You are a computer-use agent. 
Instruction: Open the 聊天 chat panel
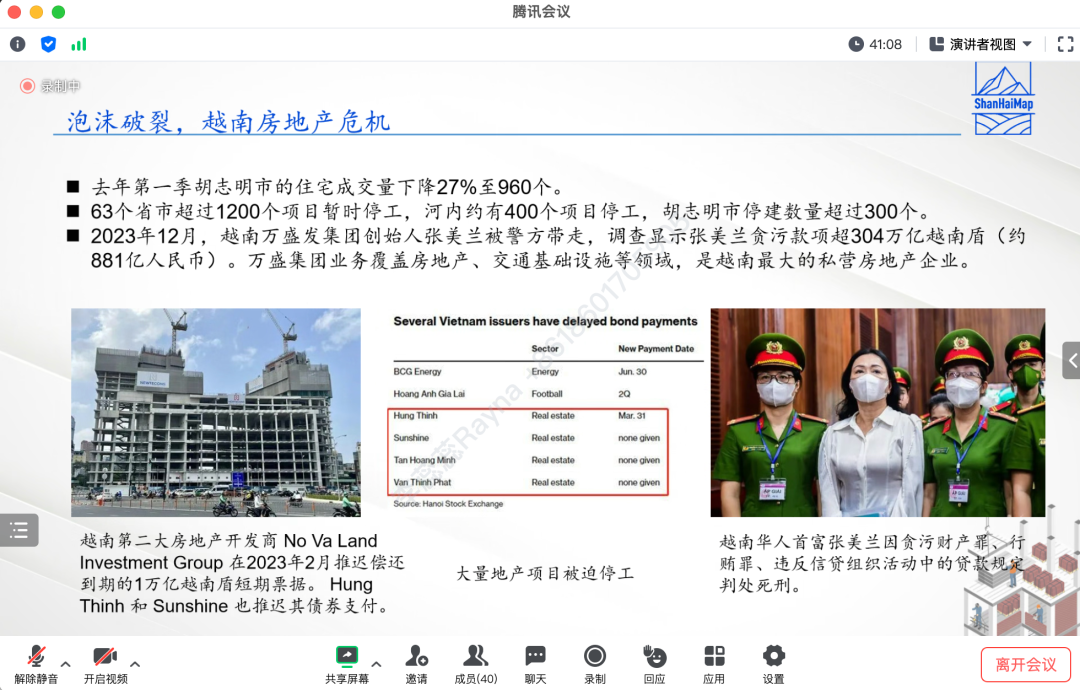click(535, 665)
